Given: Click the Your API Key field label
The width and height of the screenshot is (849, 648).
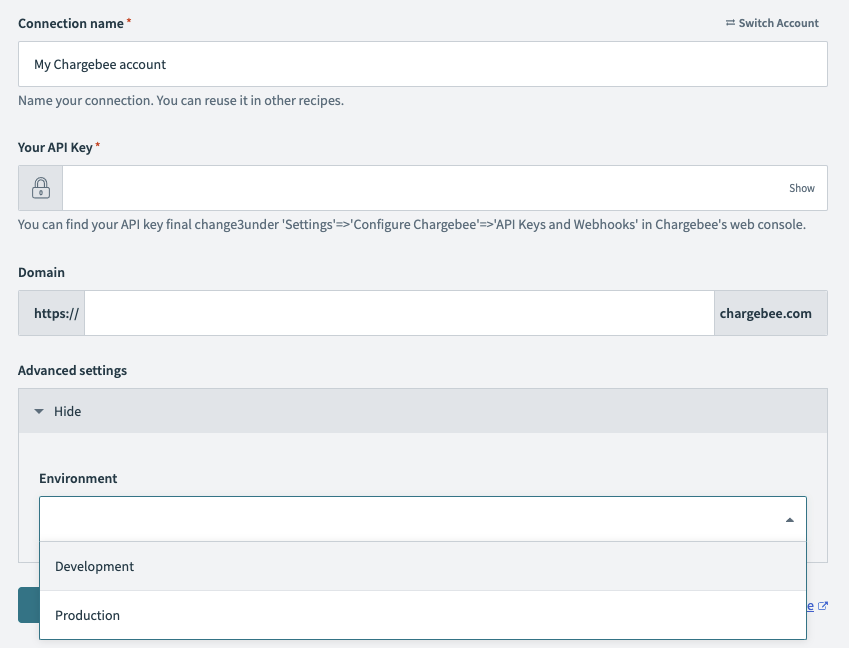Looking at the screenshot, I should [x=55, y=147].
